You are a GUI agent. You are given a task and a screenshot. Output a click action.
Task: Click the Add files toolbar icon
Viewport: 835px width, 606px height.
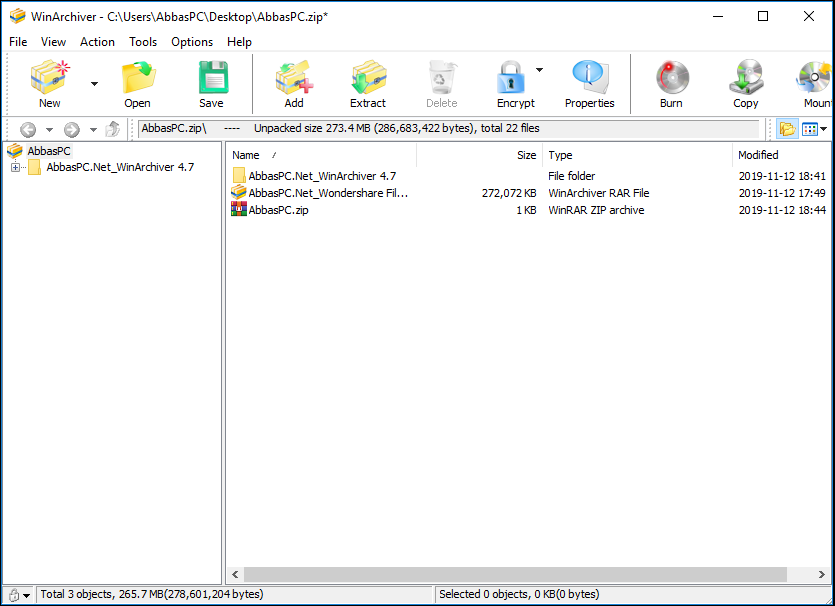pyautogui.click(x=294, y=77)
